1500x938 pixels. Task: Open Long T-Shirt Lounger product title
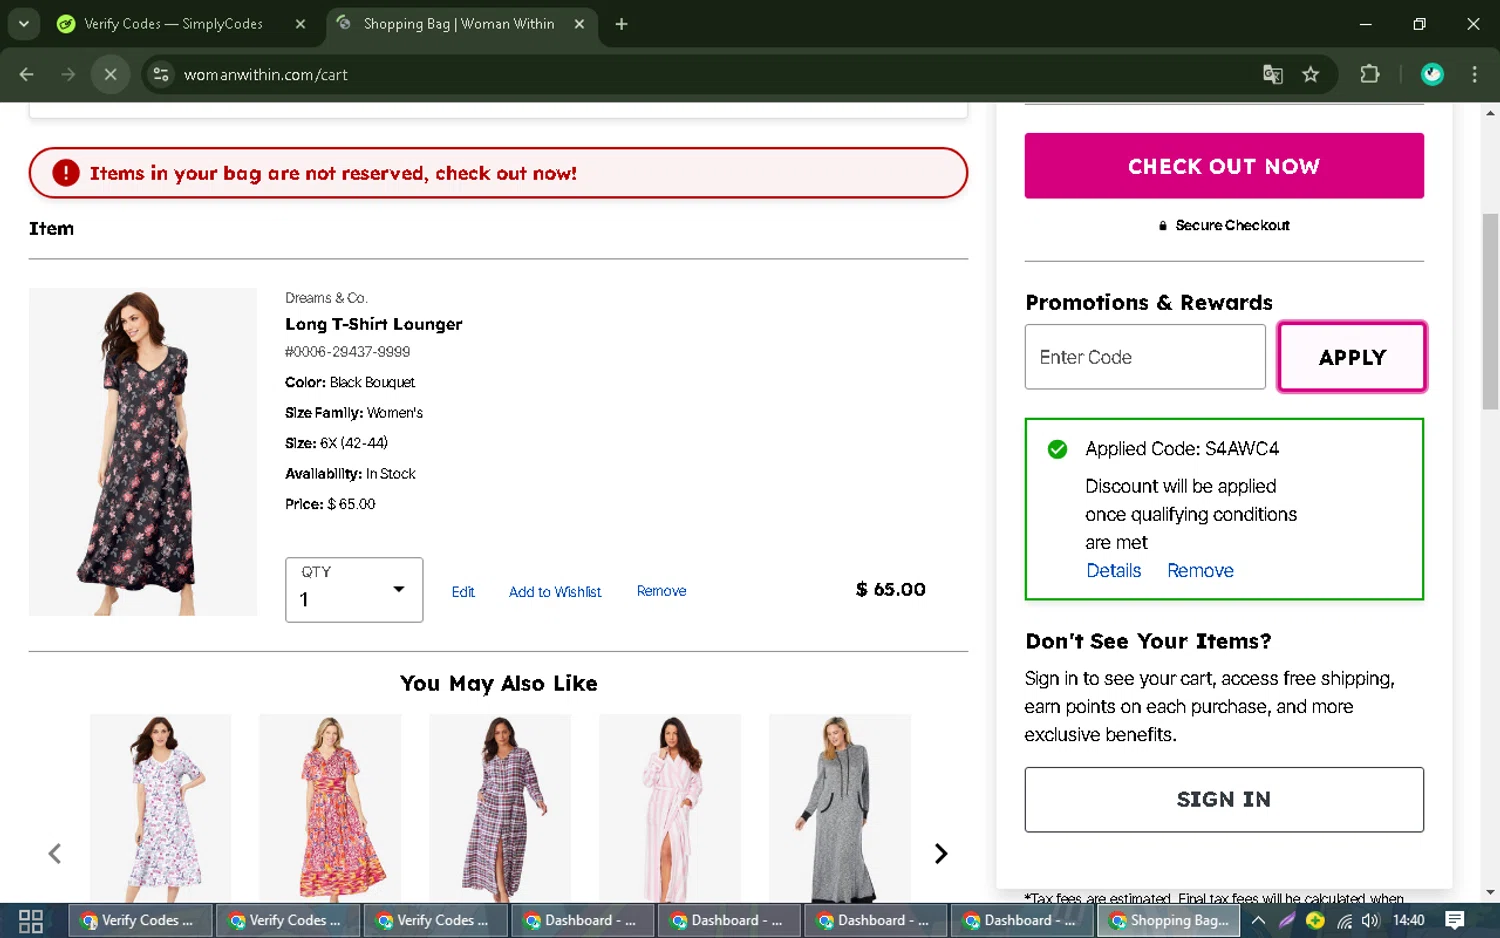(x=374, y=324)
